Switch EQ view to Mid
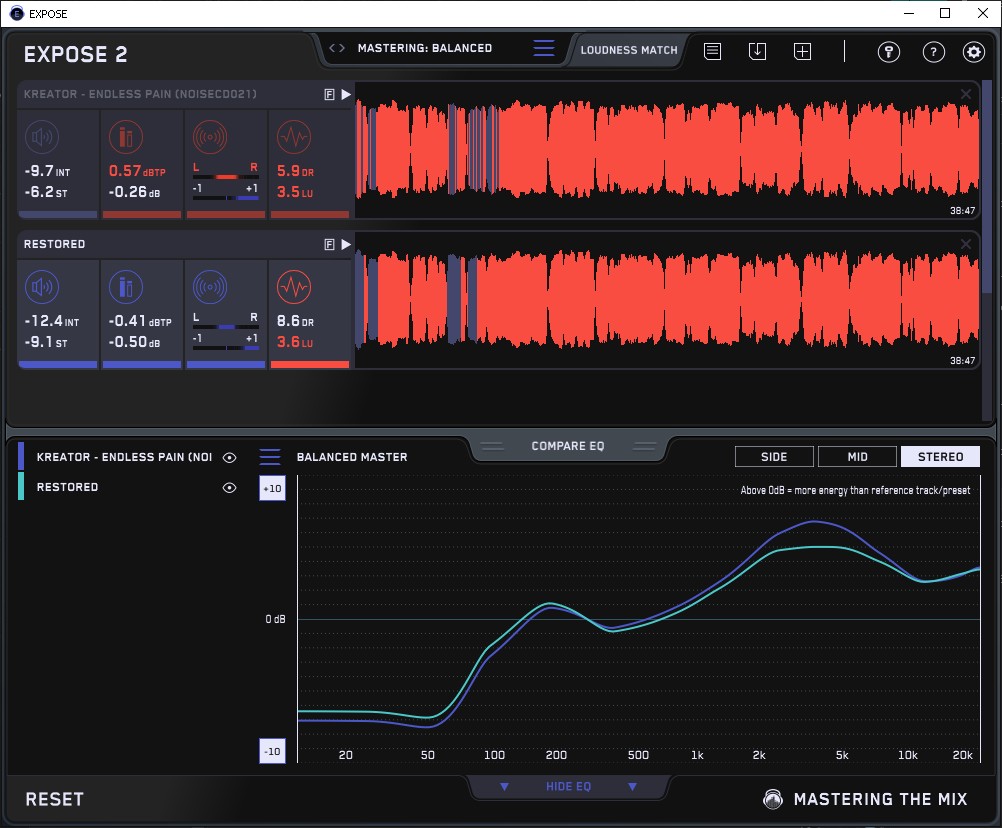Viewport: 1002px width, 828px height. tap(857, 457)
